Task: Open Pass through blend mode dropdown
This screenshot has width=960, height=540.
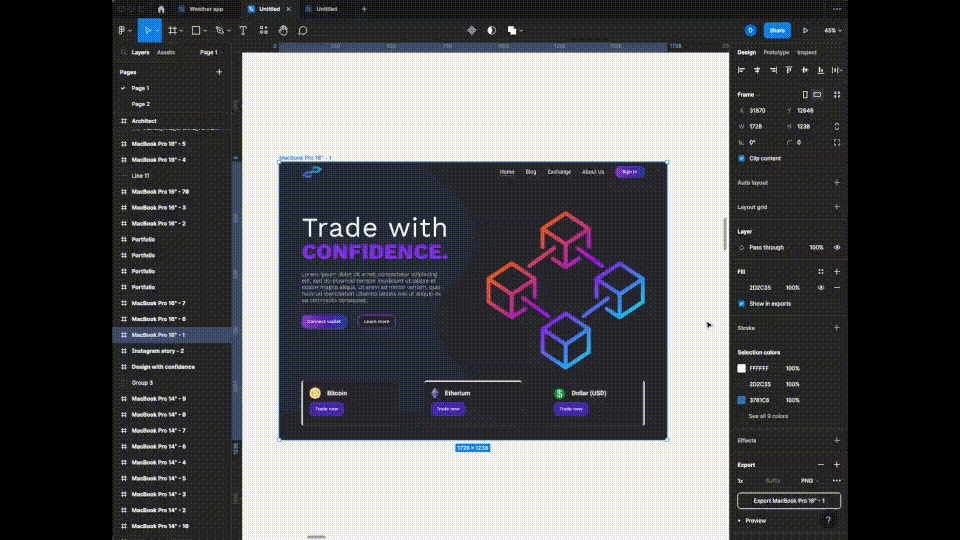Action: click(x=767, y=248)
